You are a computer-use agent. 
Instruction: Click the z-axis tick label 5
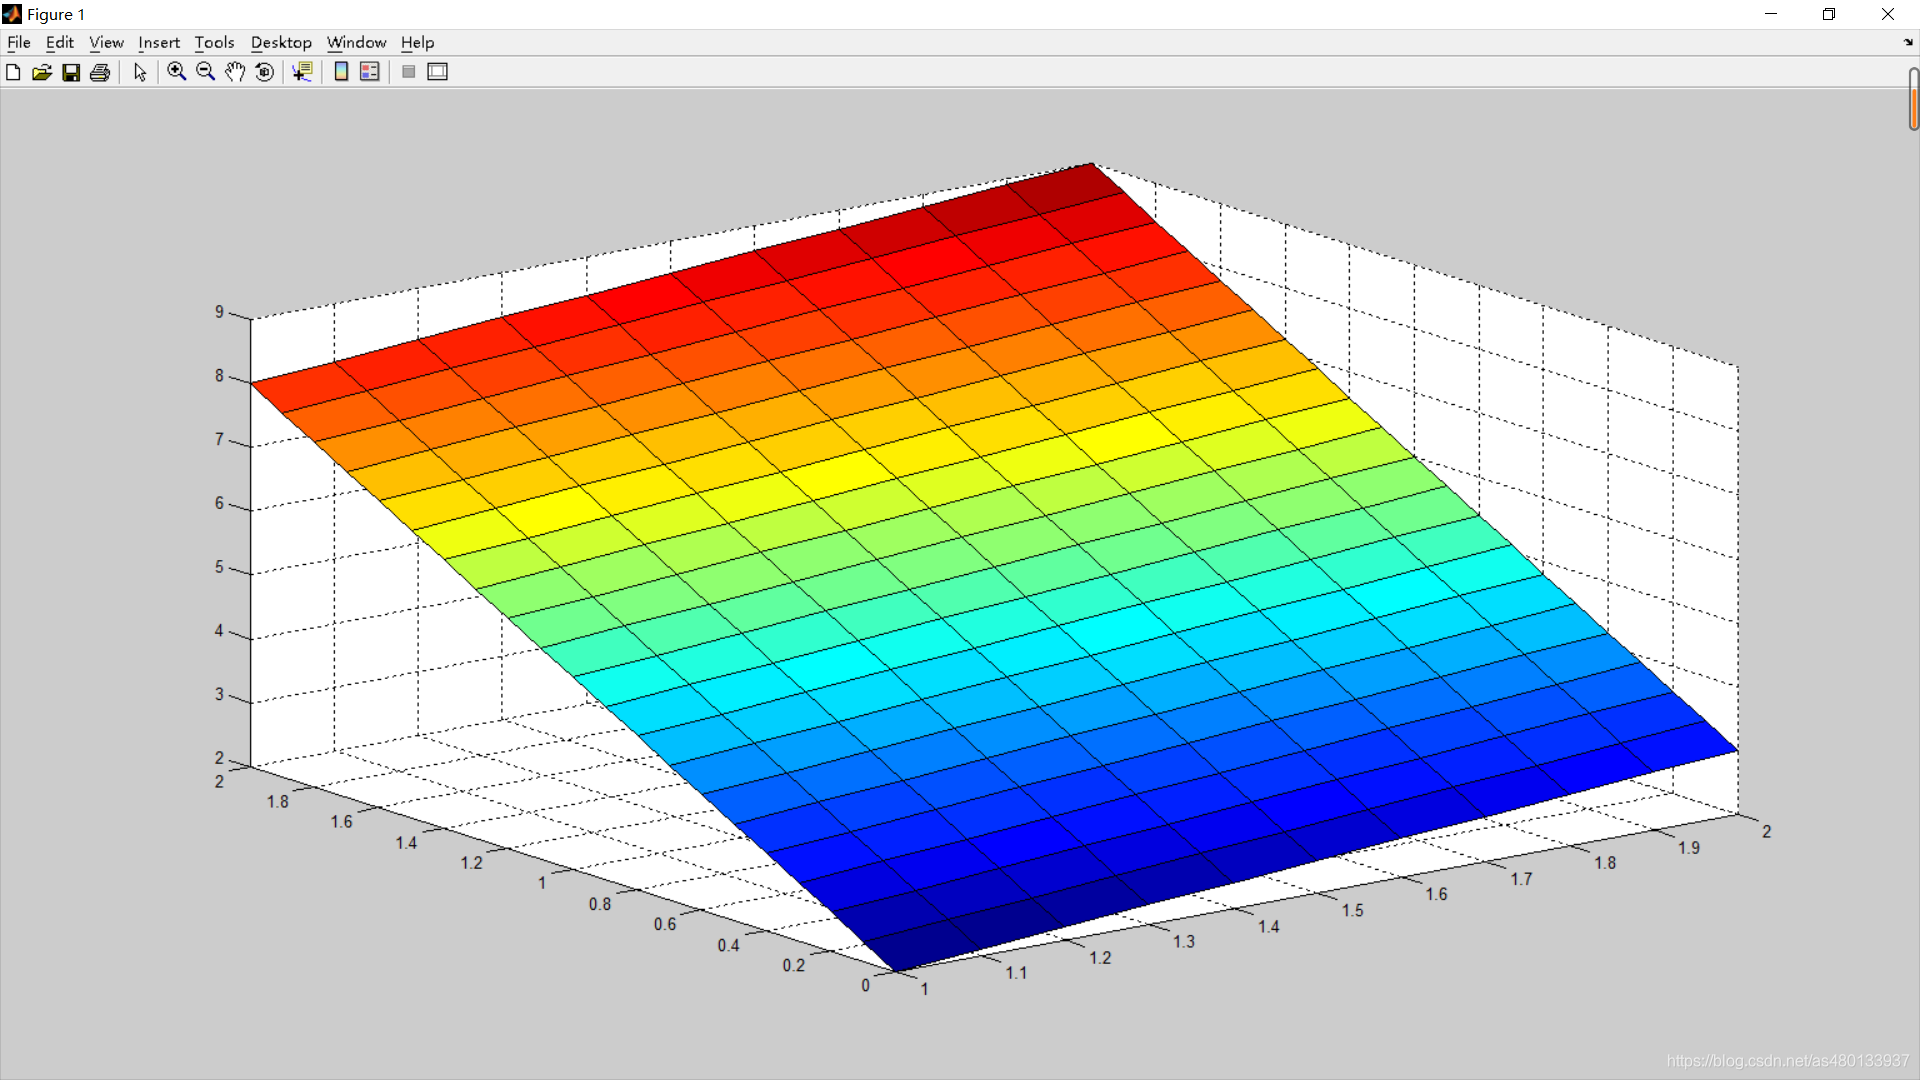[219, 567]
